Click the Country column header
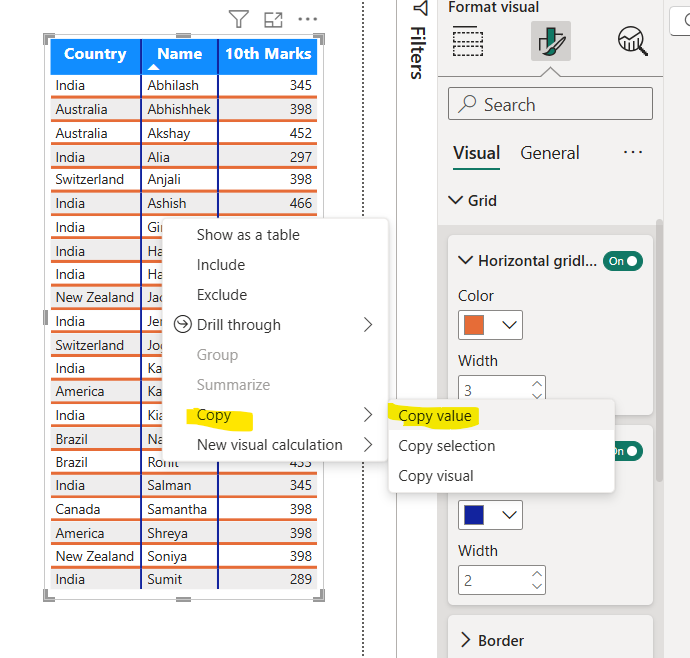Viewport: 690px width, 658px height. tap(95, 55)
